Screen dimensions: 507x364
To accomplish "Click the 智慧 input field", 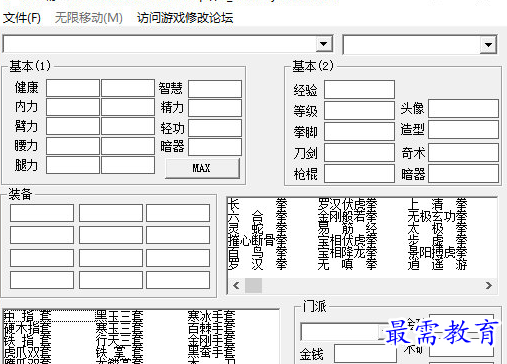I will click(x=215, y=89).
